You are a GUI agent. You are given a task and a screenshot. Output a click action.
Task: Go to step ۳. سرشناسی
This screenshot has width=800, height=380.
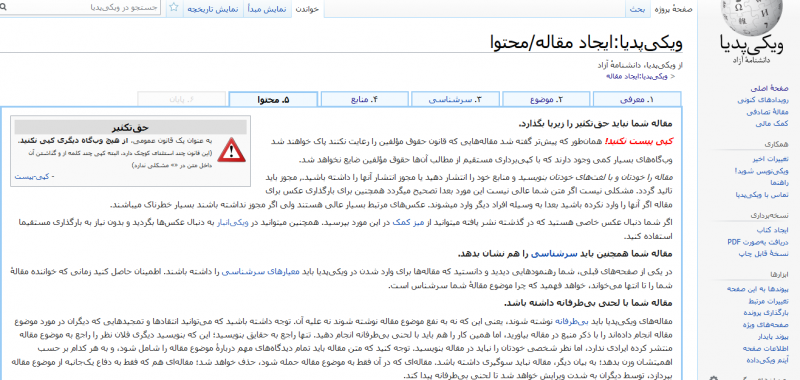[x=455, y=99]
